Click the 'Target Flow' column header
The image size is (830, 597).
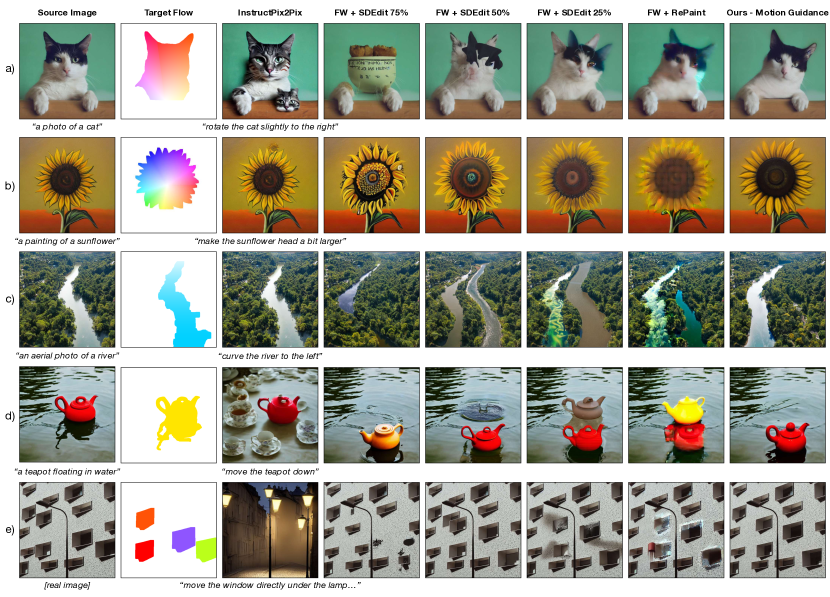[169, 12]
